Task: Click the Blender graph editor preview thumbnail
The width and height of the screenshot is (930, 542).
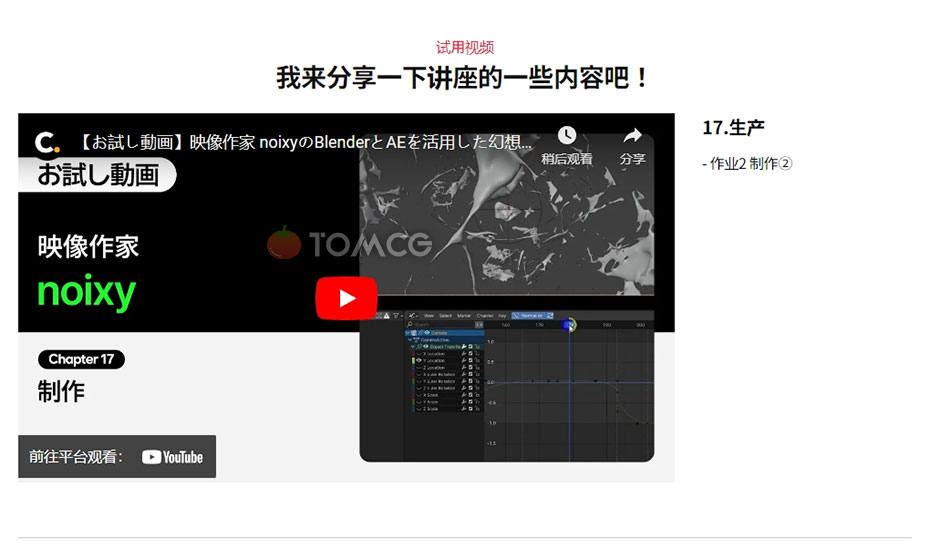Action: tap(507, 386)
